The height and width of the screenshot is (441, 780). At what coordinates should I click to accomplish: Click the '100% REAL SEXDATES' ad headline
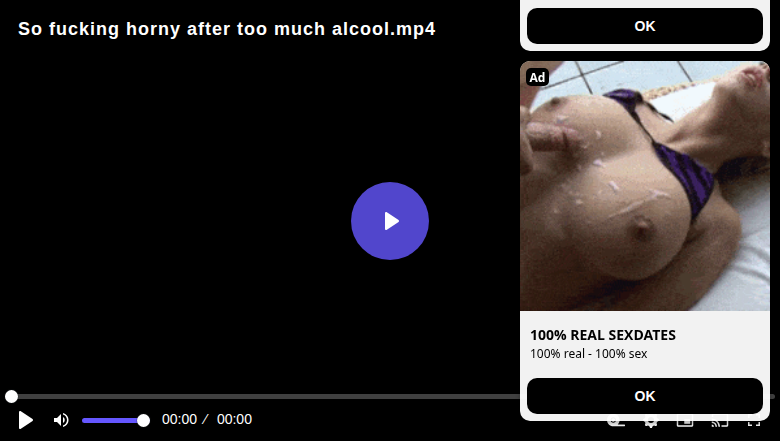pos(603,335)
